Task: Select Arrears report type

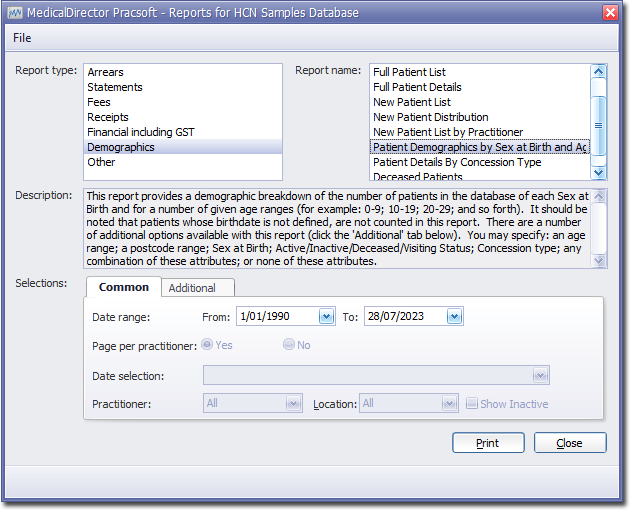Action: 183,72
